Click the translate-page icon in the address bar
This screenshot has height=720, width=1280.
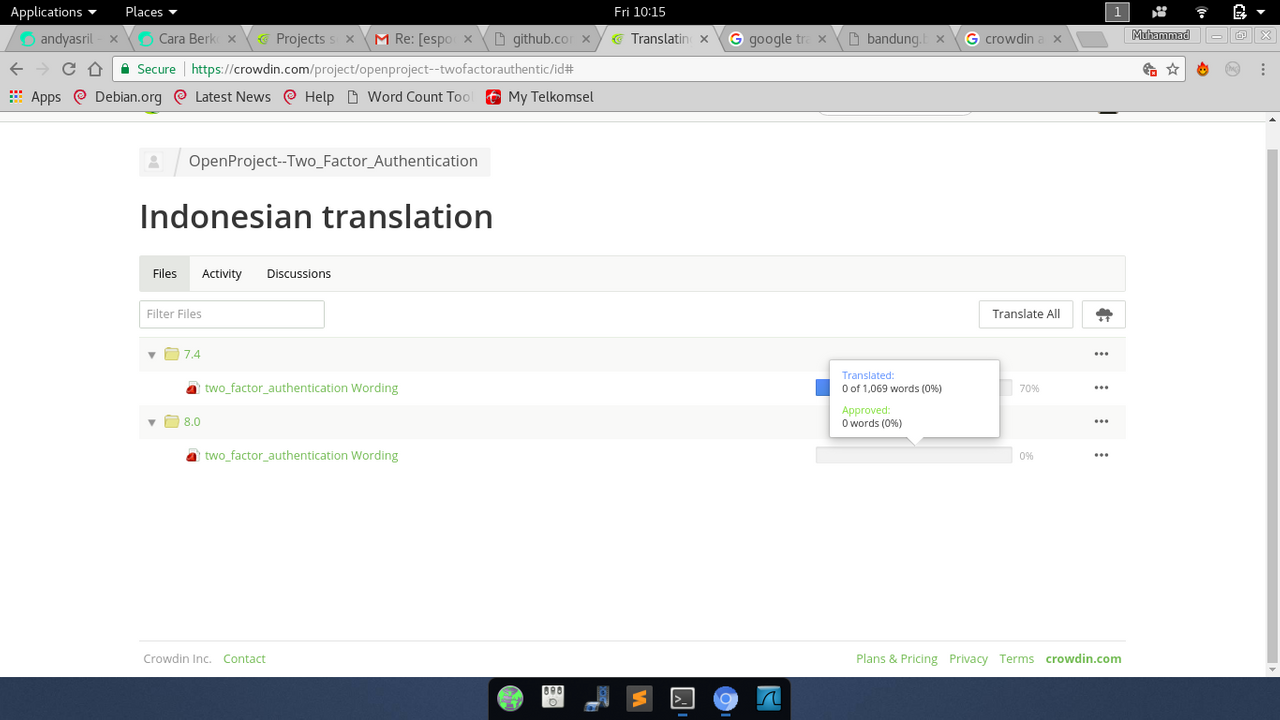[1150, 69]
